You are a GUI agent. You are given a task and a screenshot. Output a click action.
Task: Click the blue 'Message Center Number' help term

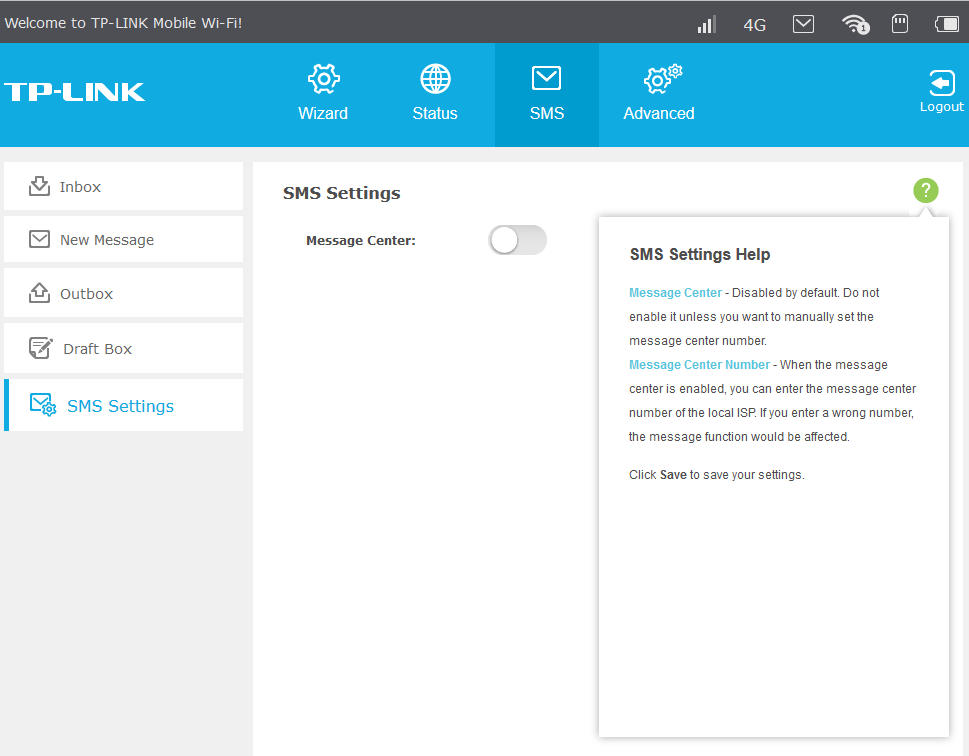(x=700, y=365)
